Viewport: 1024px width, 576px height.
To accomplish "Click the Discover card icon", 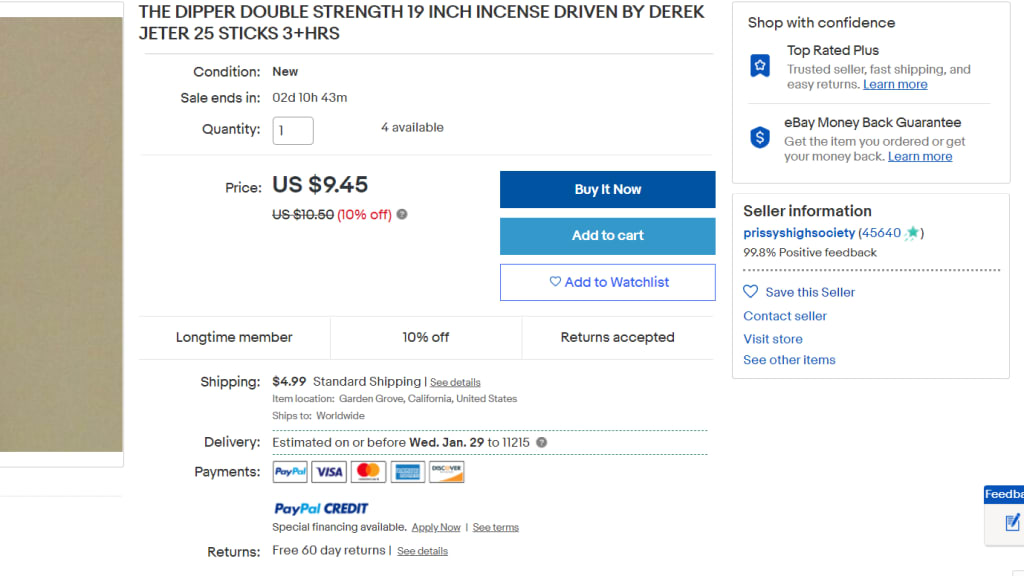I will pos(446,472).
